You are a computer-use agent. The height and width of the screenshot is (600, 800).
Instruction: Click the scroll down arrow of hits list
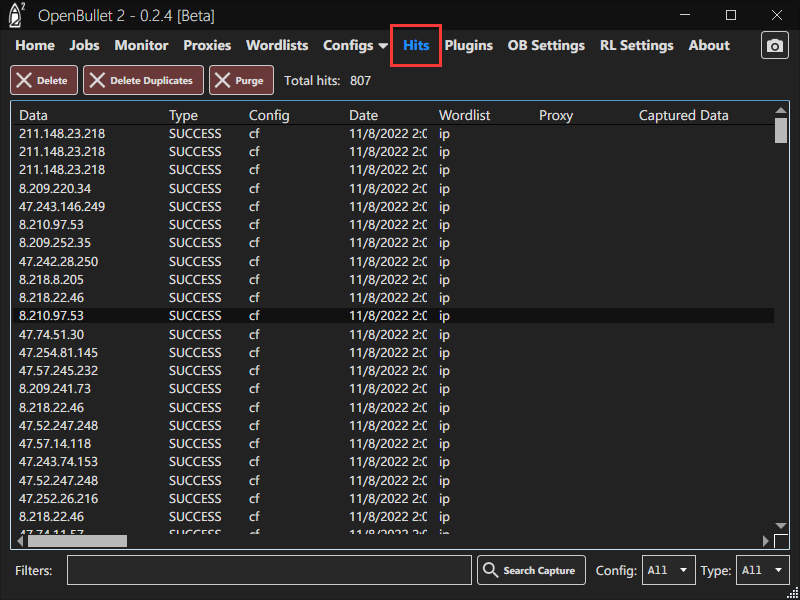(x=781, y=526)
